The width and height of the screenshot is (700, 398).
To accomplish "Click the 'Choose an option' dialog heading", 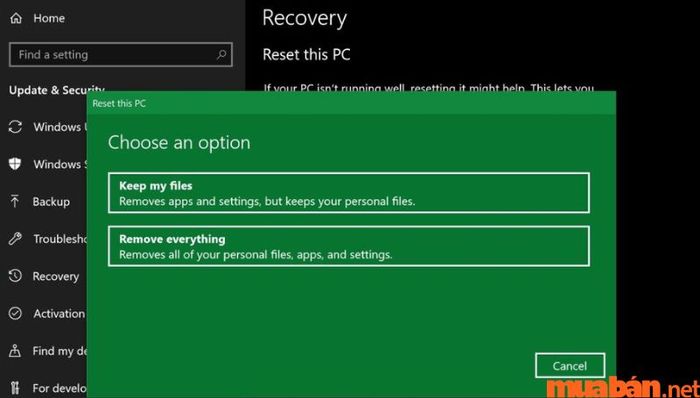I will 179,143.
